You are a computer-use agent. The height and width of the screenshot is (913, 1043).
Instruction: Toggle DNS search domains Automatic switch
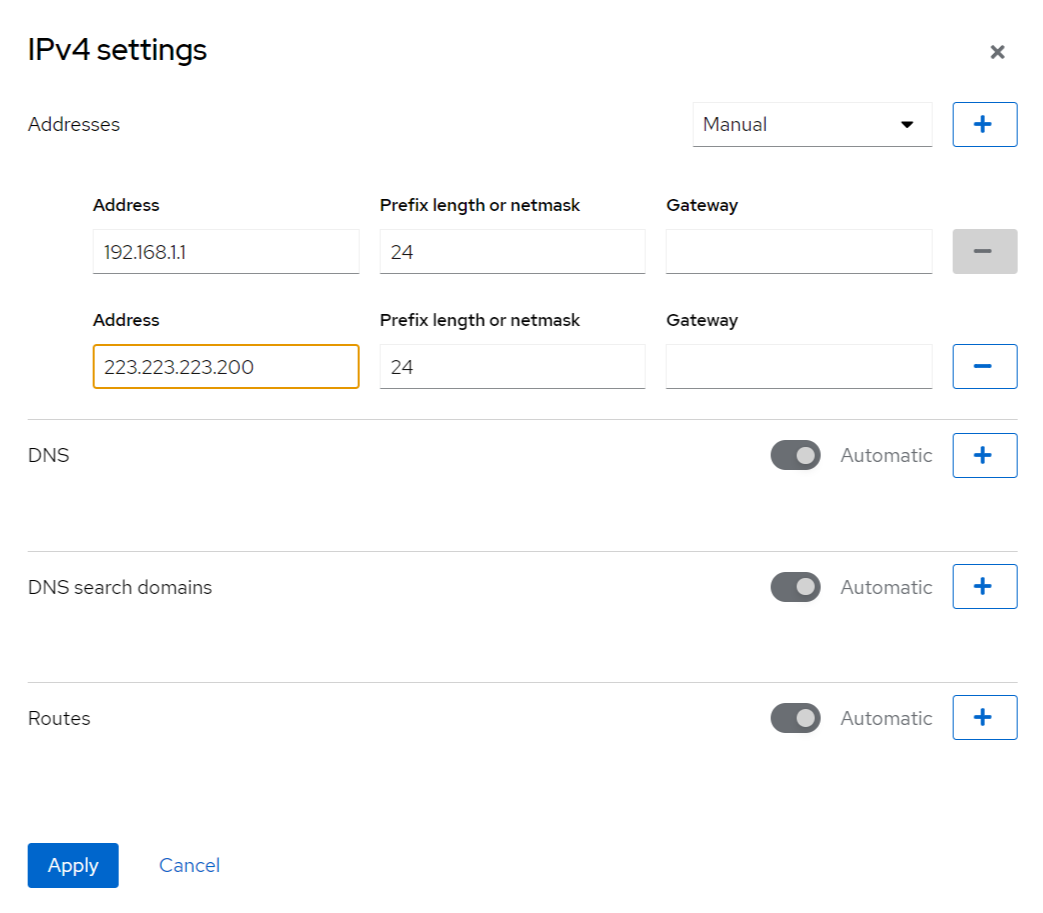pyautogui.click(x=795, y=587)
